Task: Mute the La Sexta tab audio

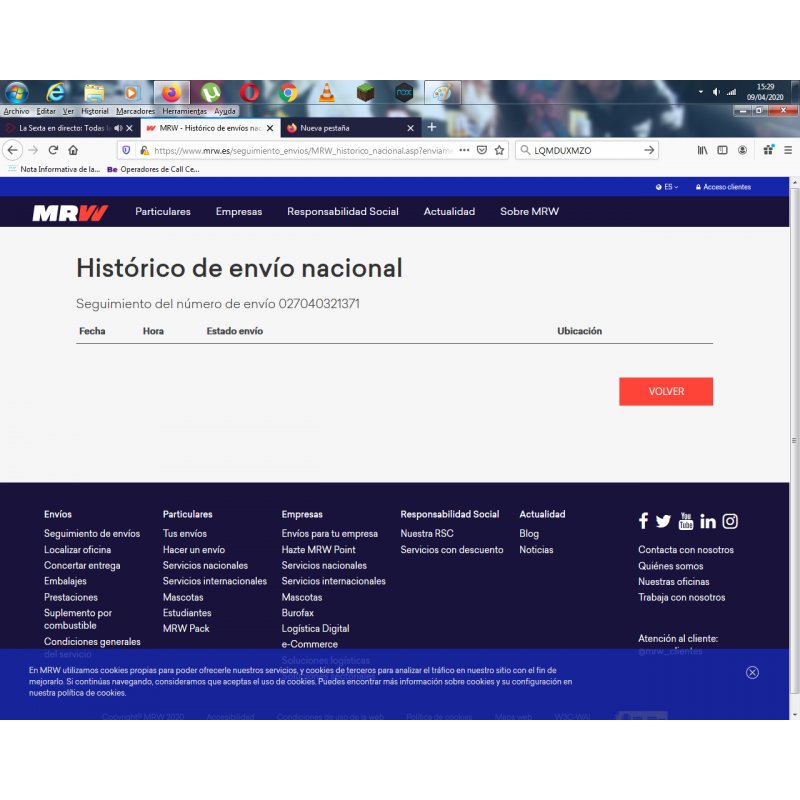Action: (118, 128)
